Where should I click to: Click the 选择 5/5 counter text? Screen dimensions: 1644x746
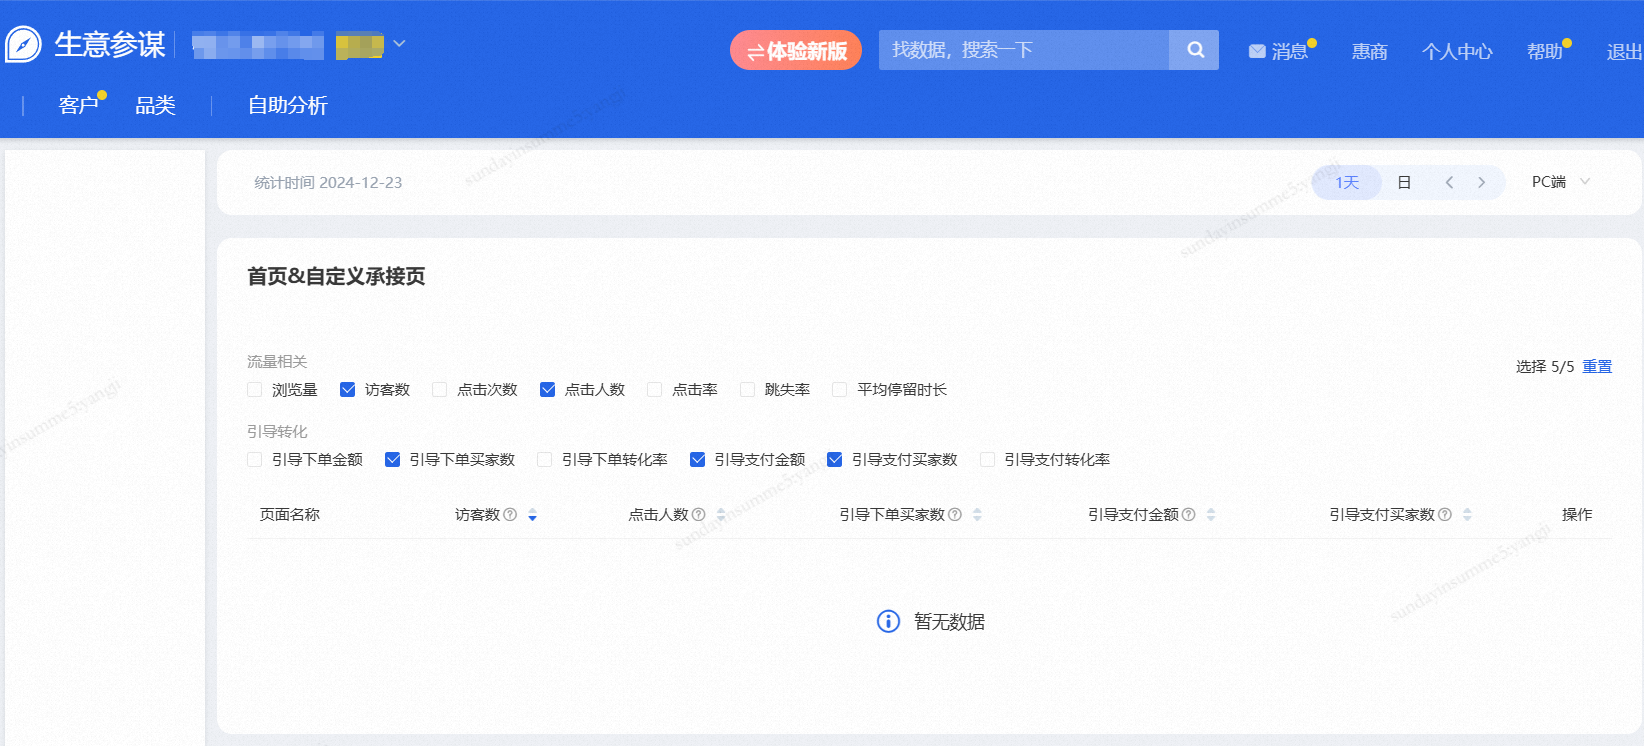point(1545,366)
